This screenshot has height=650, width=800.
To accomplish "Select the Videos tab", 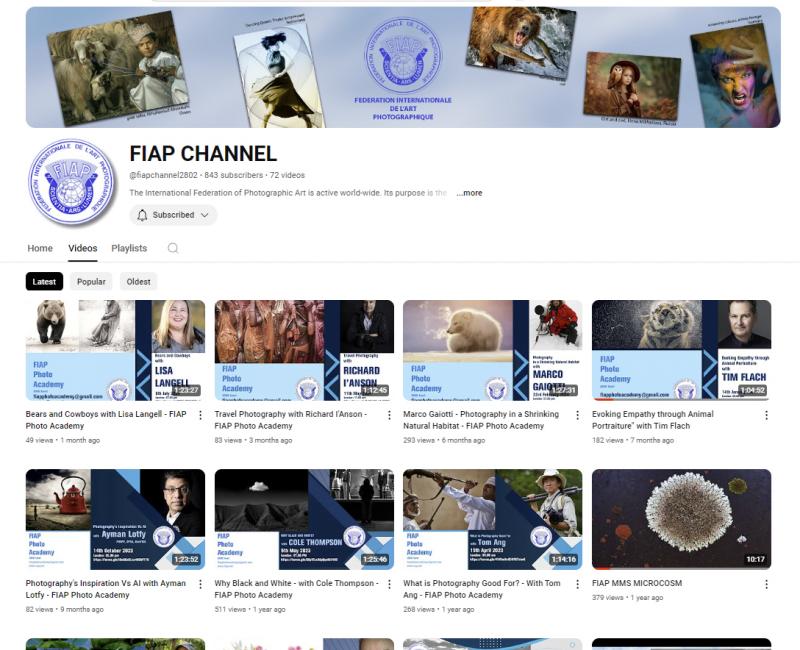I will pos(83,248).
